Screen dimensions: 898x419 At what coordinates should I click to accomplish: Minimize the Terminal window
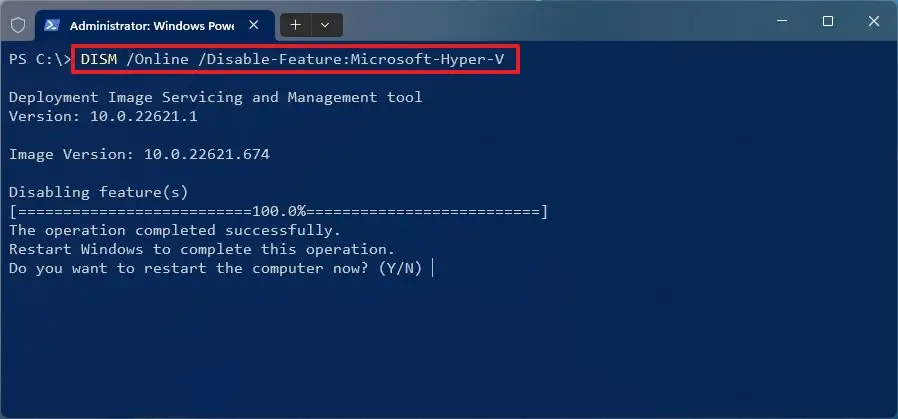782,21
